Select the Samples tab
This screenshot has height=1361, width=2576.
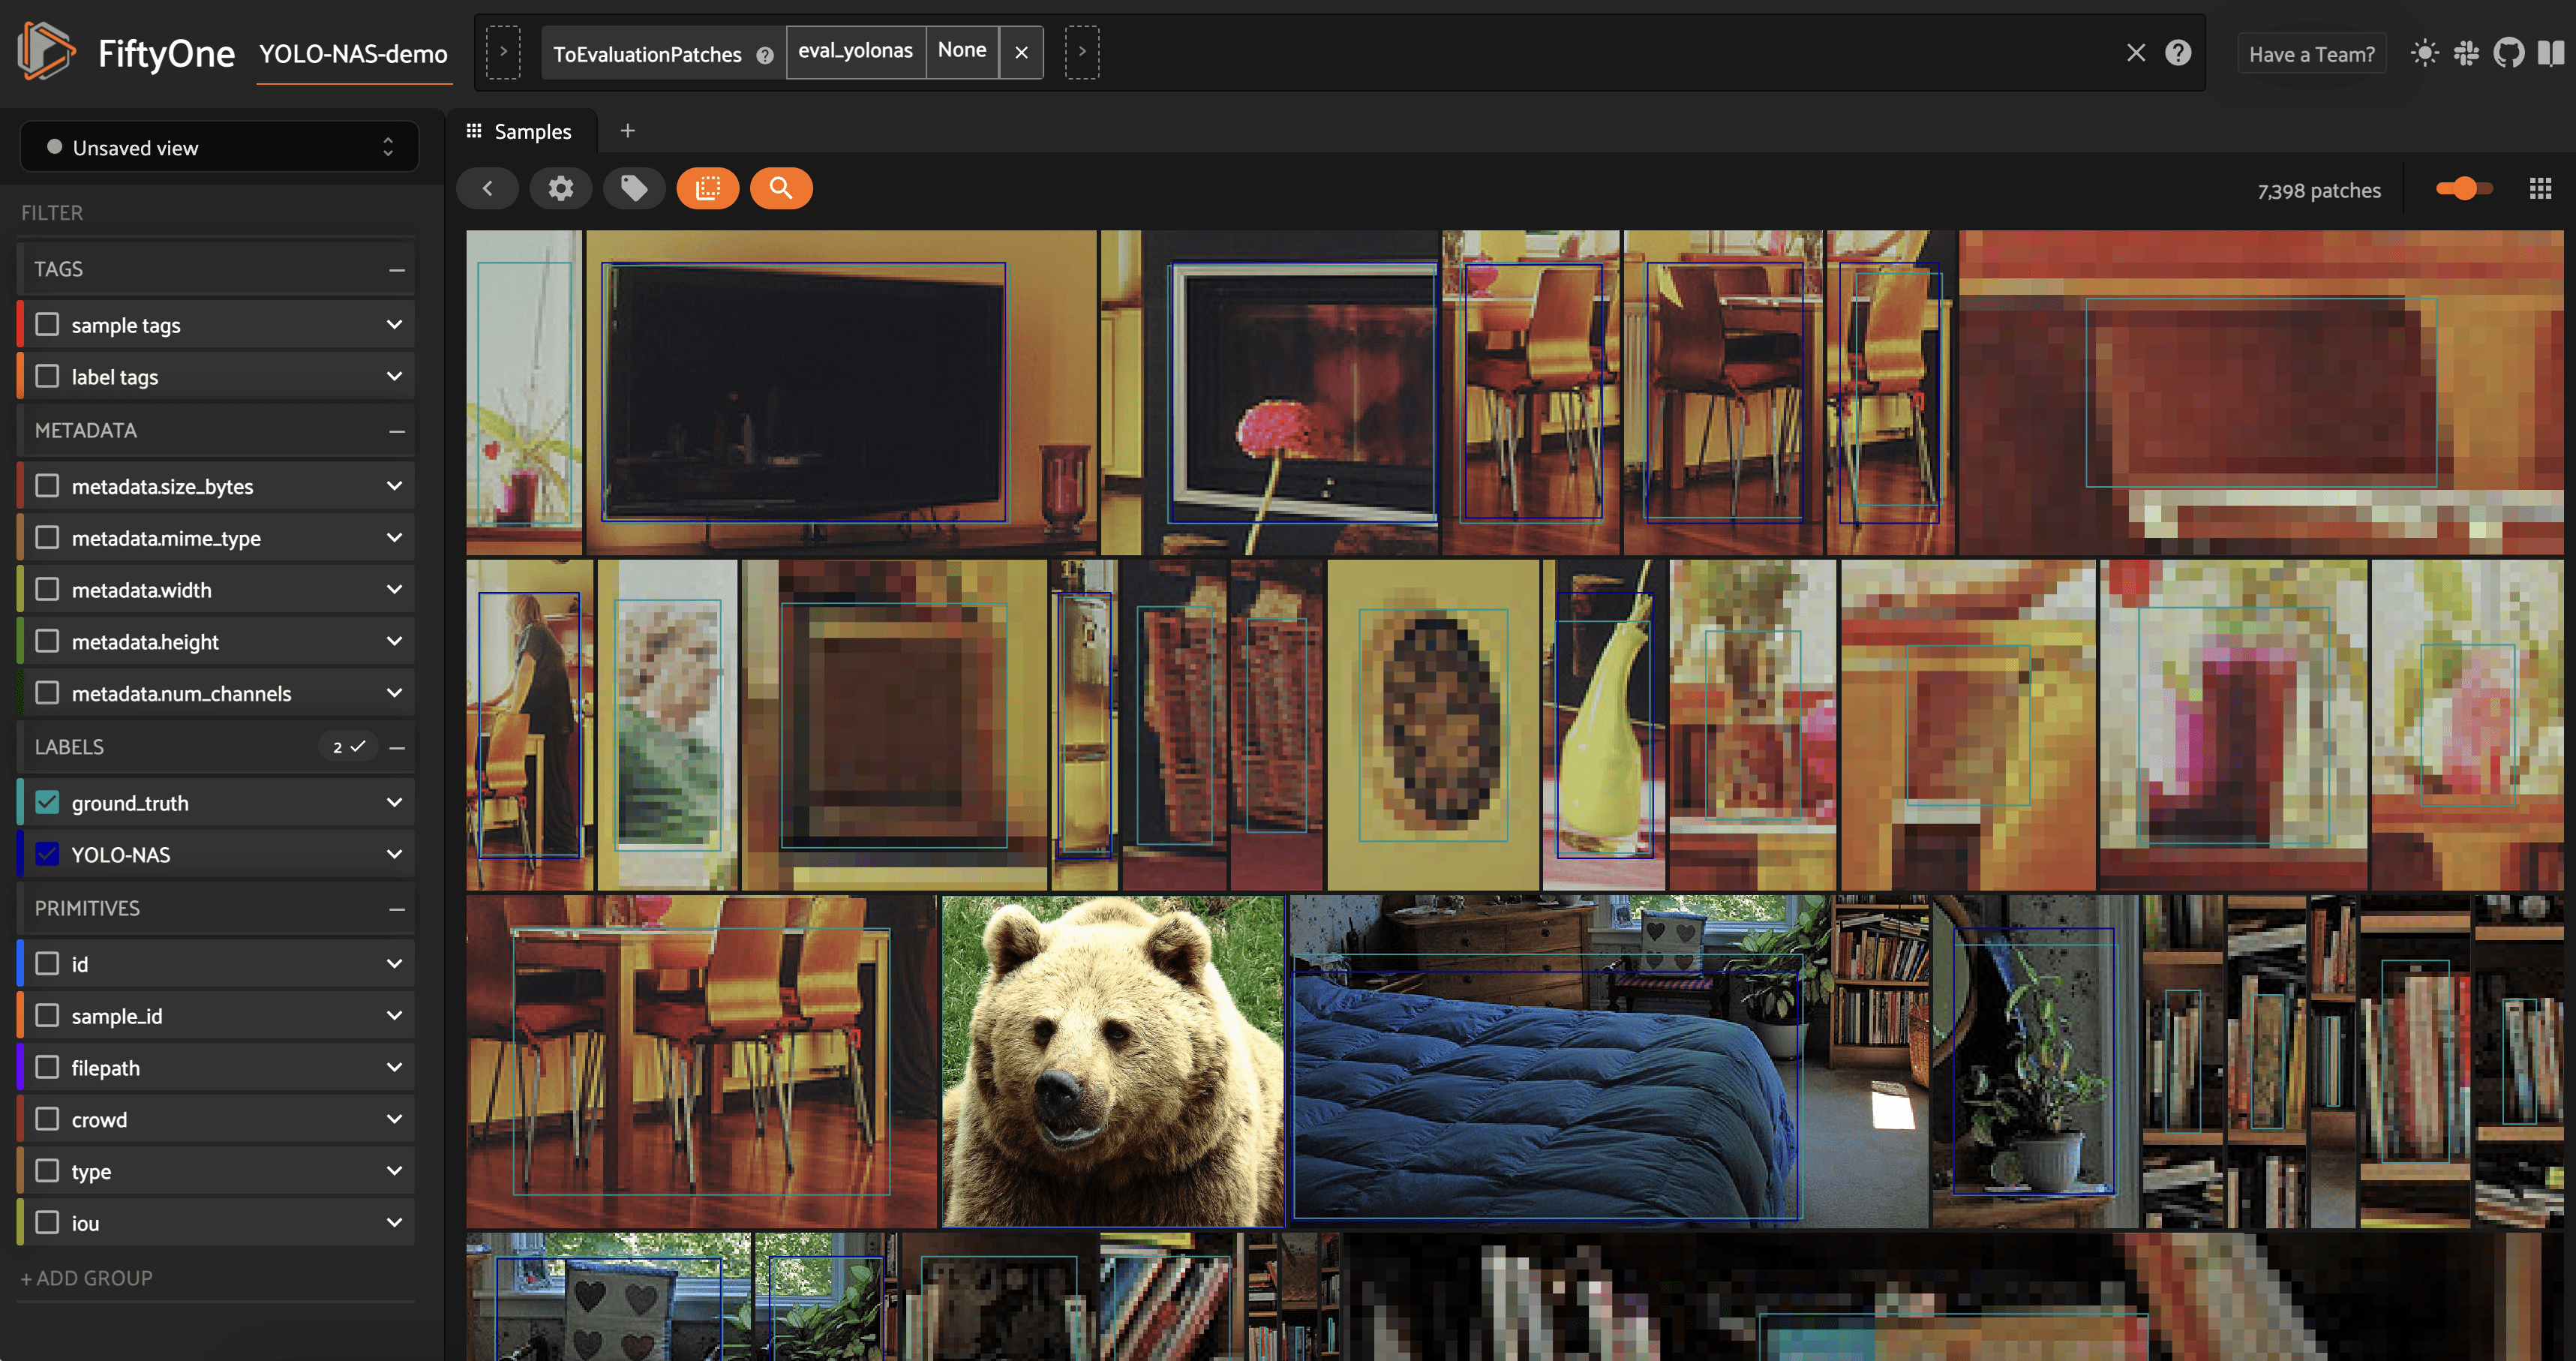(520, 131)
